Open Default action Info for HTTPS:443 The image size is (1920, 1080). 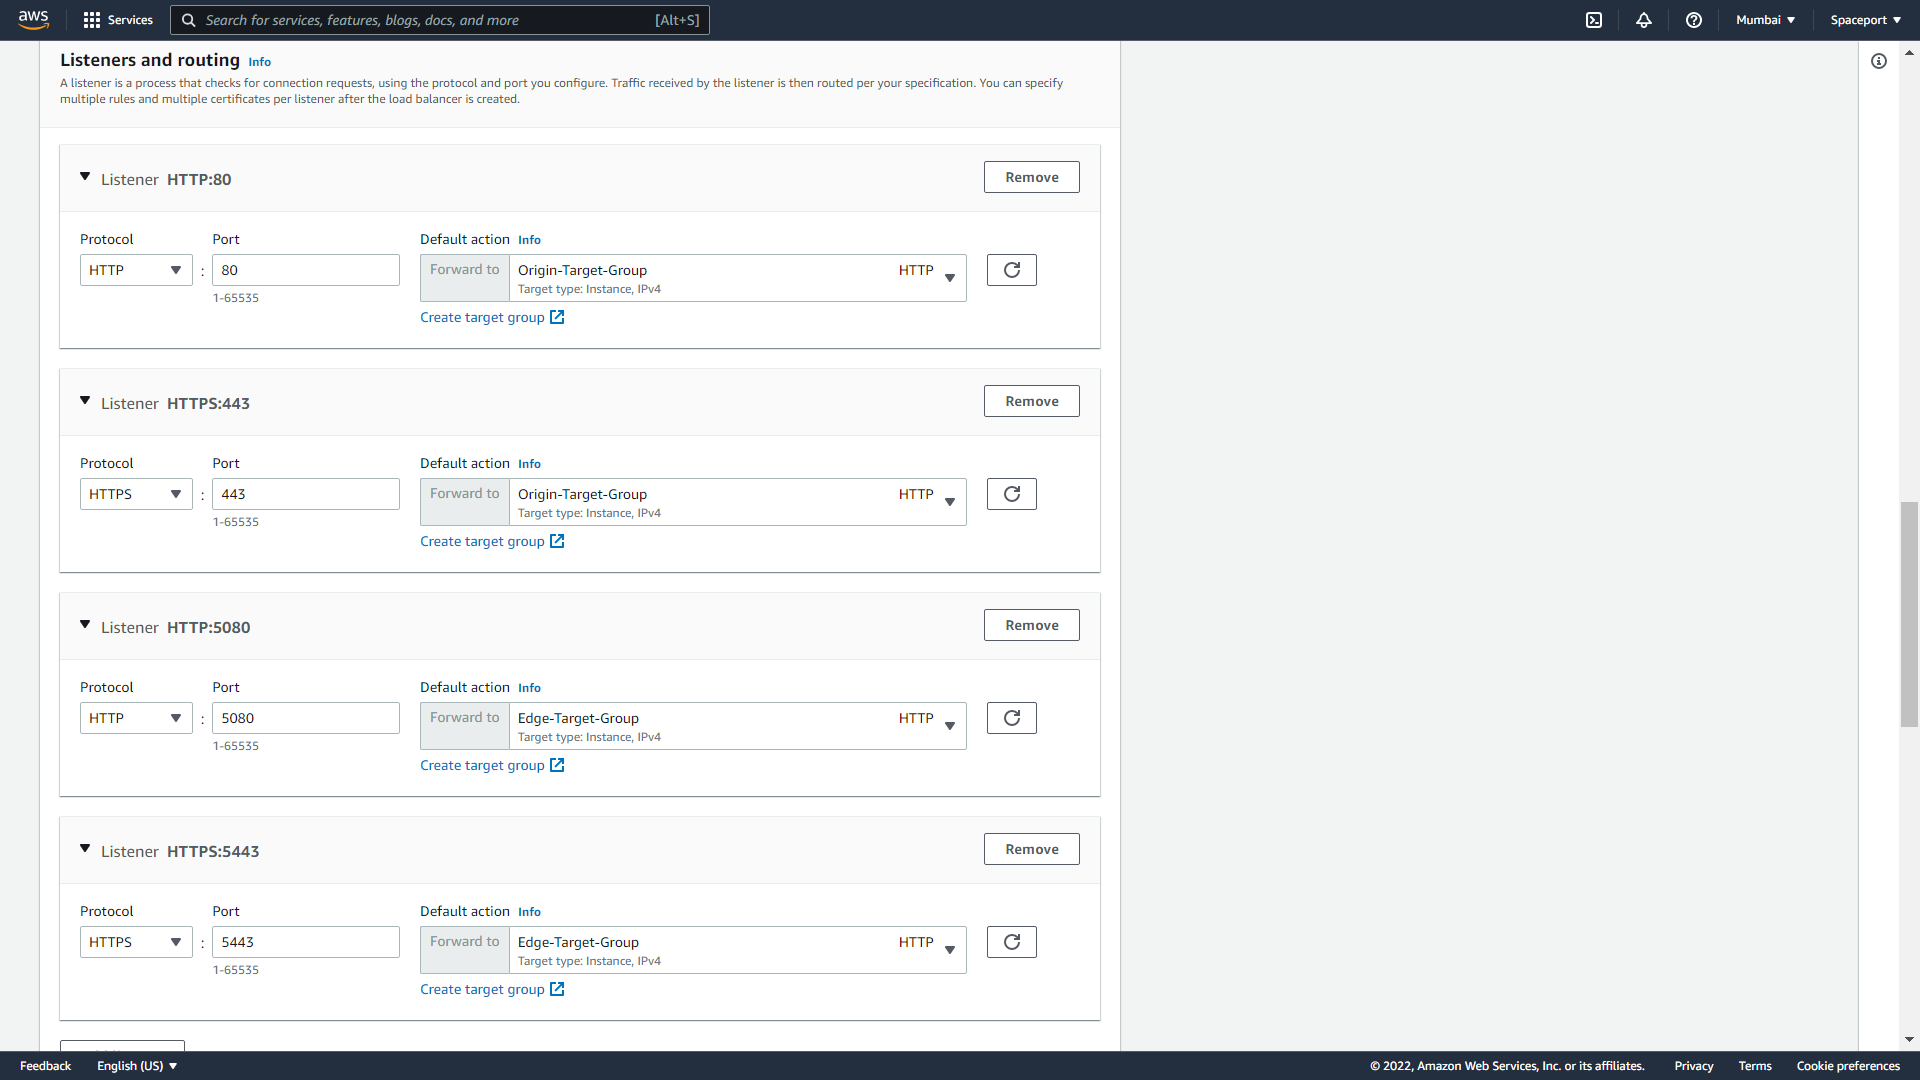[x=529, y=464]
